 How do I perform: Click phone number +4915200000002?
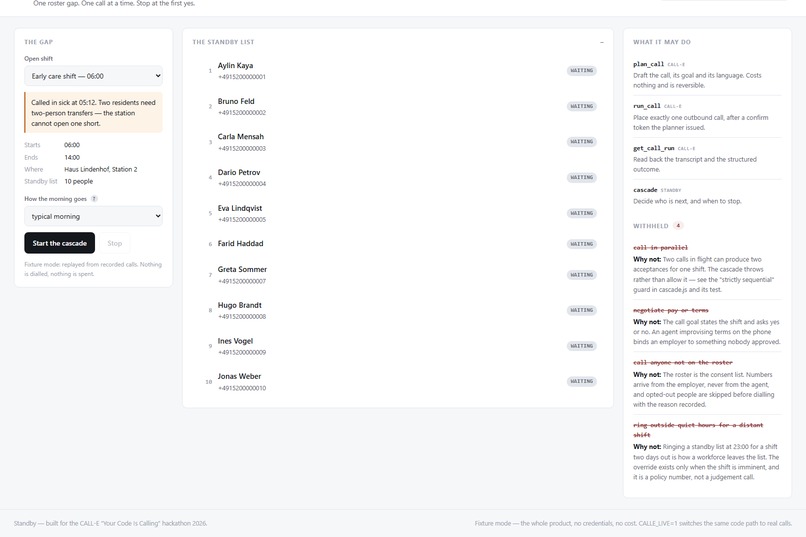(242, 113)
